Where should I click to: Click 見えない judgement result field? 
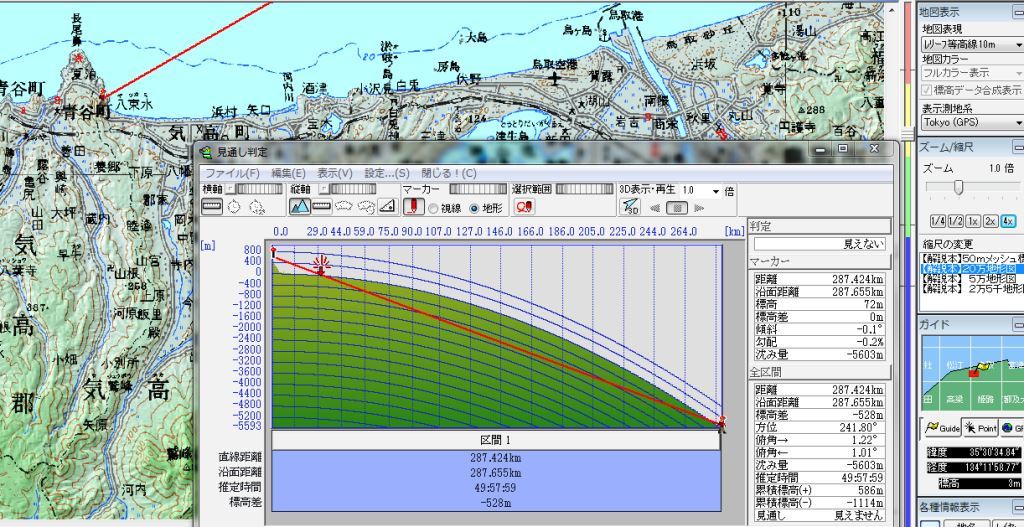(820, 244)
